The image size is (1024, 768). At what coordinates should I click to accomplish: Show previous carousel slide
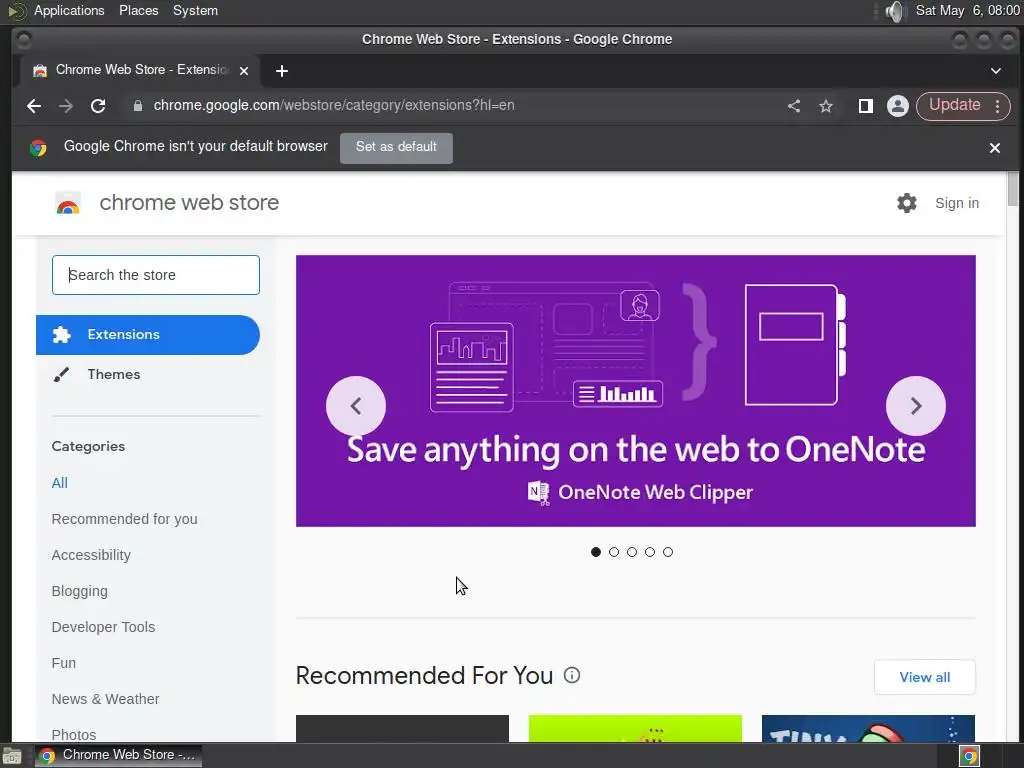(x=356, y=406)
